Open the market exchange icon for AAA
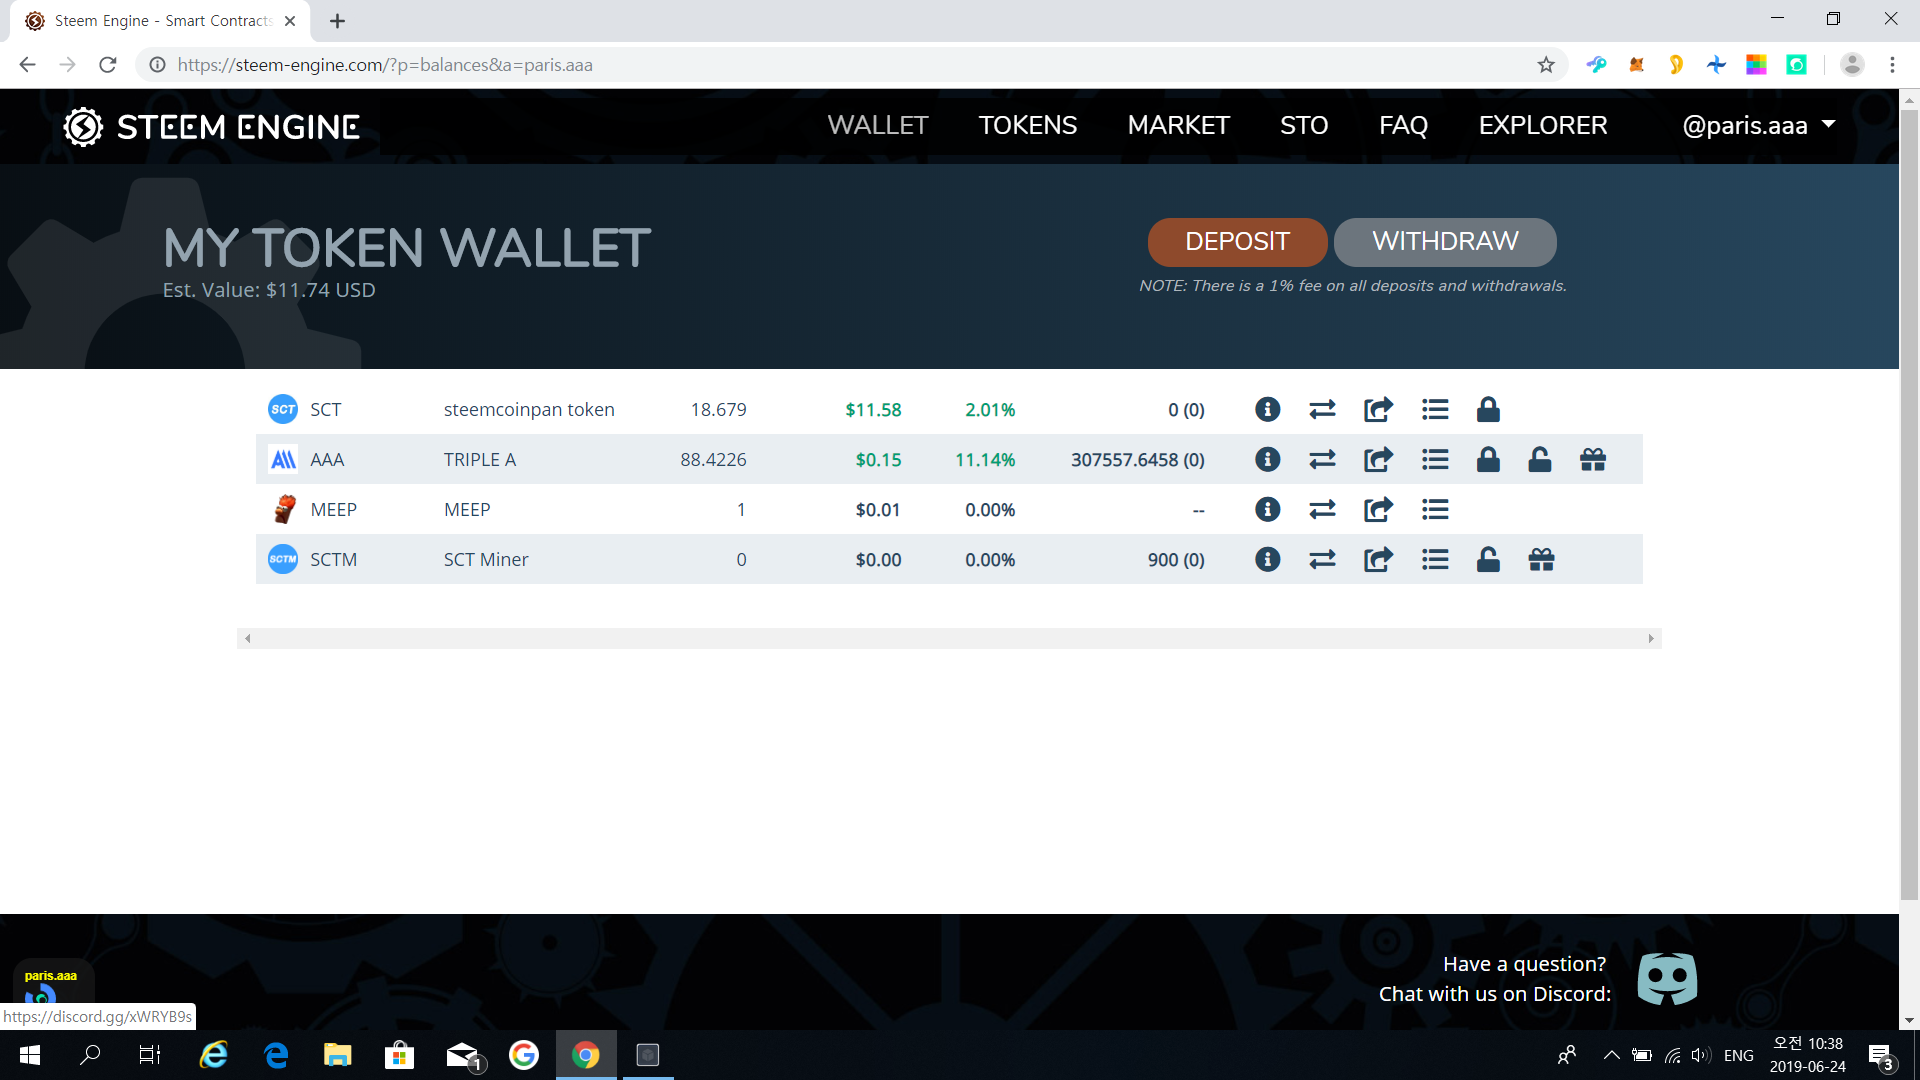This screenshot has width=1920, height=1080. pos(1322,459)
